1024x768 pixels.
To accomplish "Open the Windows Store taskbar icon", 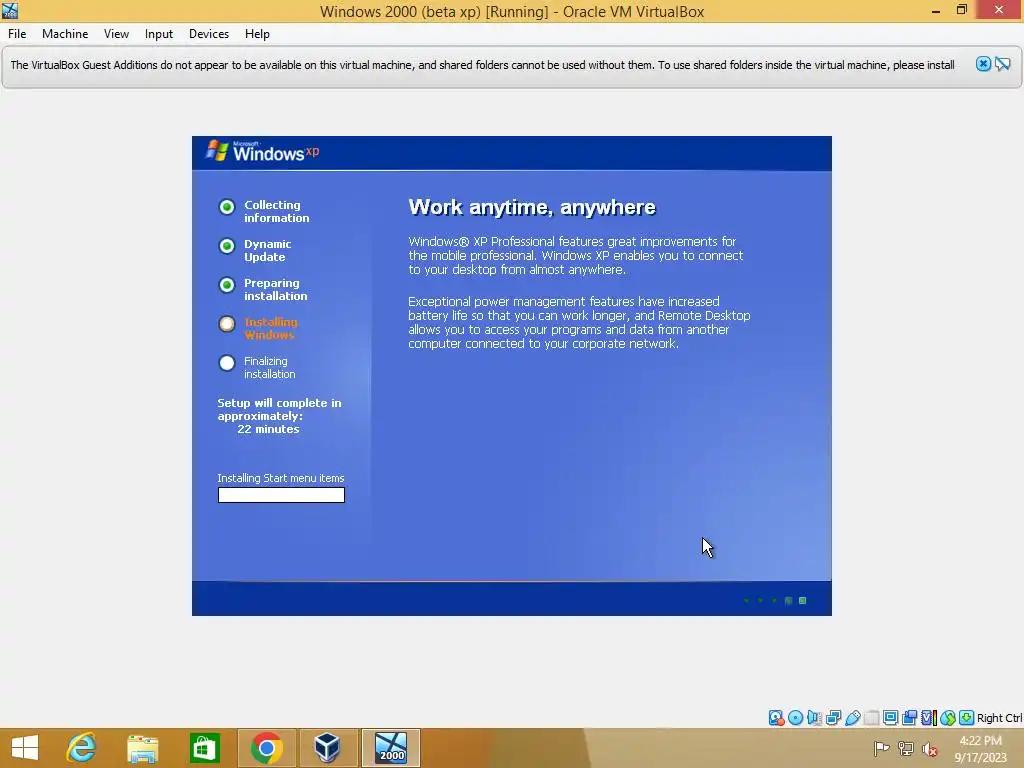I will coord(204,748).
